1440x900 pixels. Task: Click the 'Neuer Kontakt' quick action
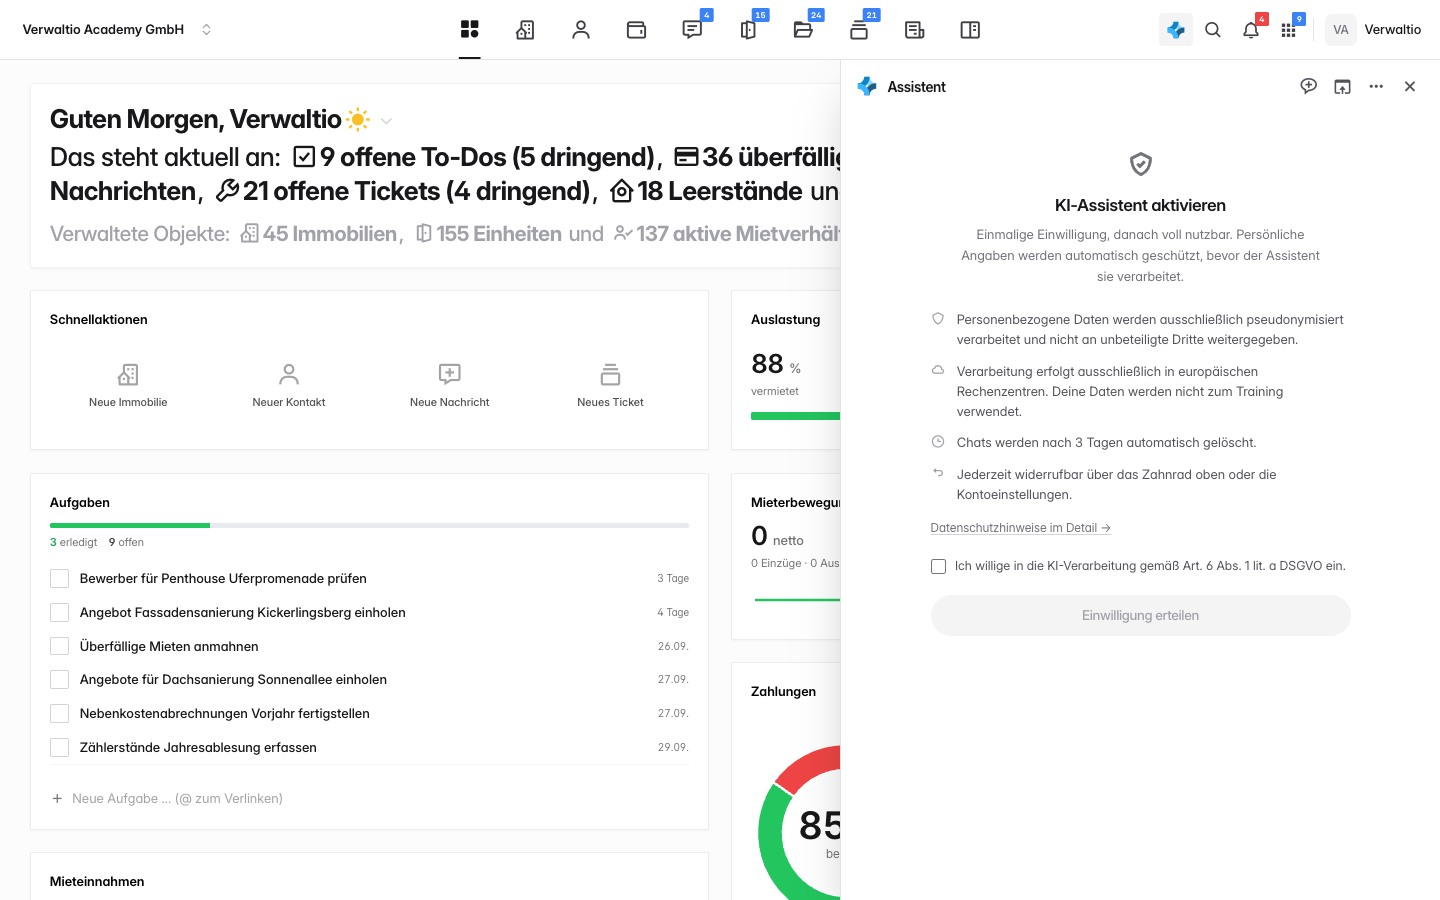pyautogui.click(x=289, y=385)
